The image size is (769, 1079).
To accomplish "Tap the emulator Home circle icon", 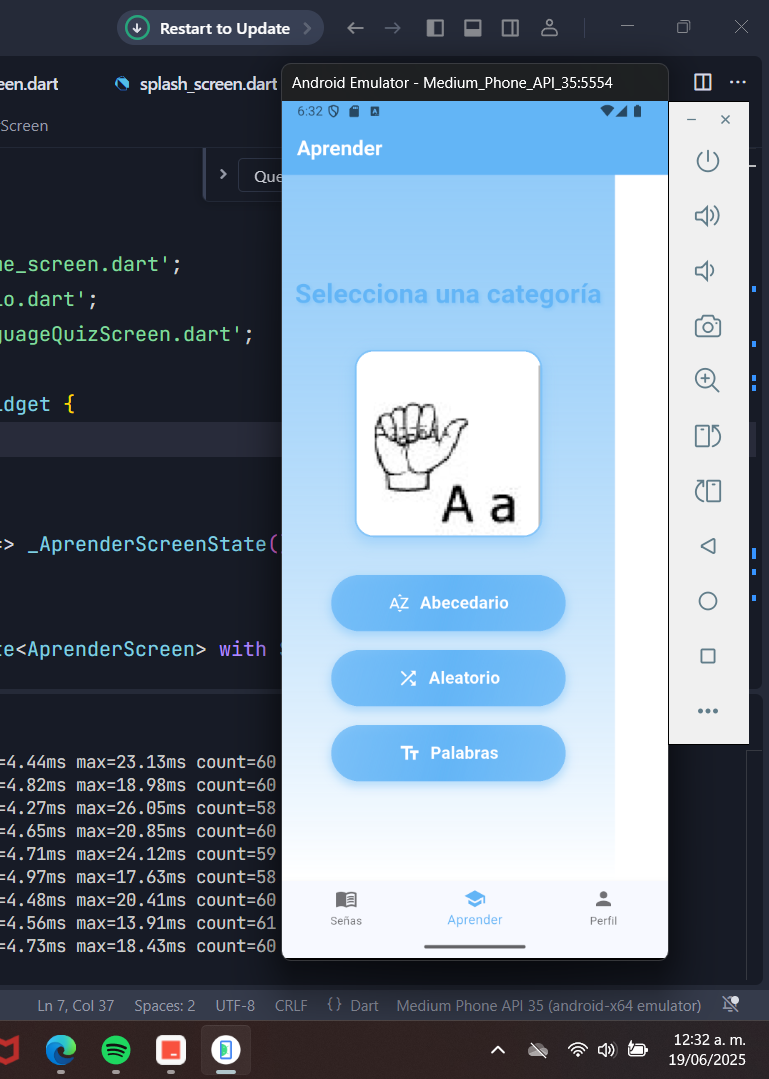I will point(707,601).
